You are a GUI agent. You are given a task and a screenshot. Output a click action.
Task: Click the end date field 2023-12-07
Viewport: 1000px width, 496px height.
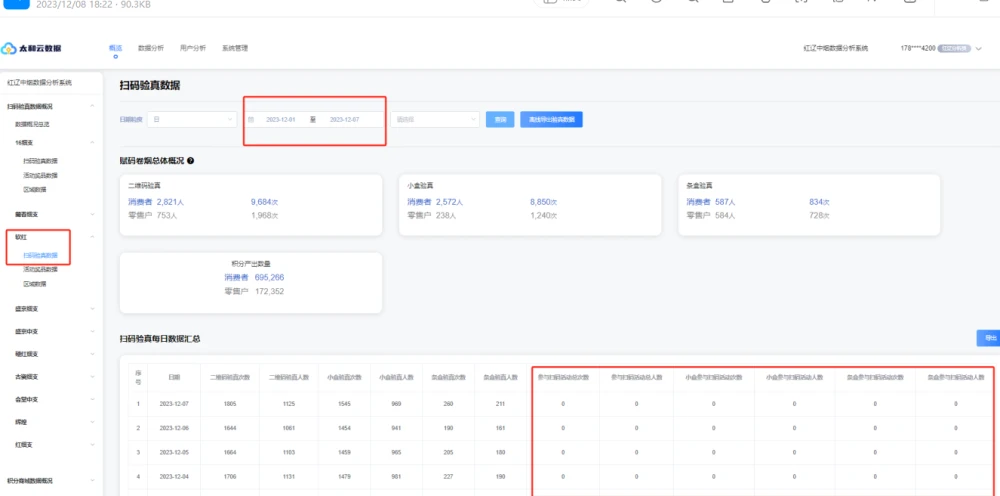pos(344,119)
